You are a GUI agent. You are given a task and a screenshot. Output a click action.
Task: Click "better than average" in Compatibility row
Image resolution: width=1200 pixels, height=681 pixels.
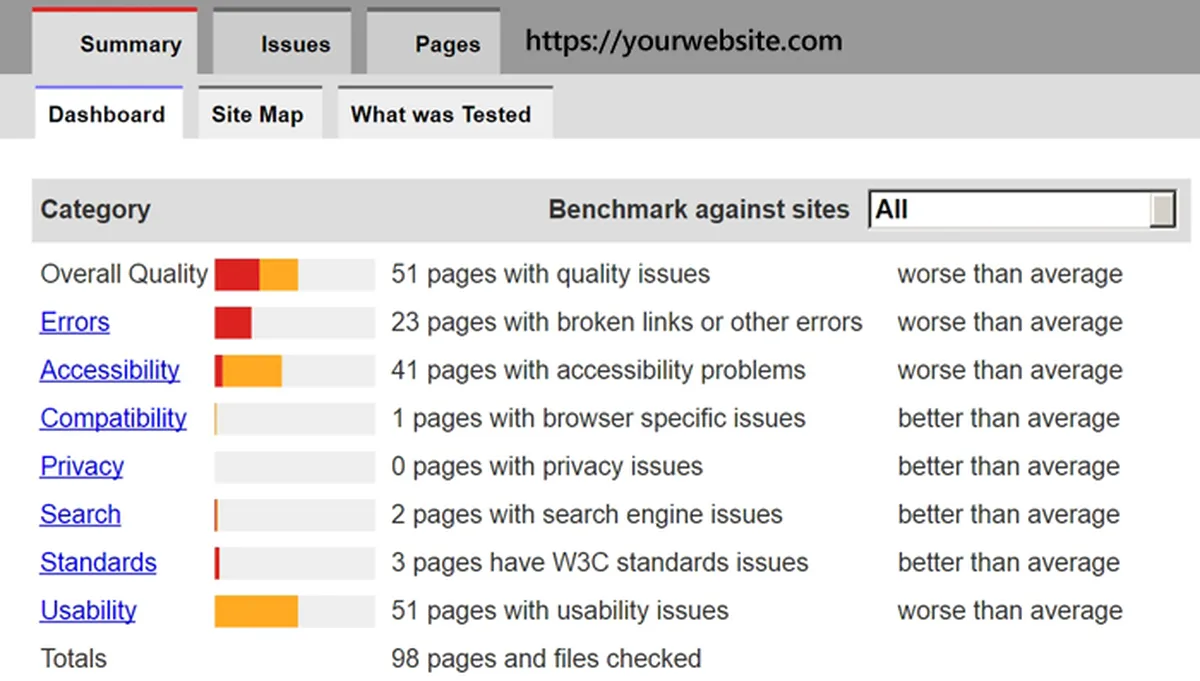click(1009, 418)
